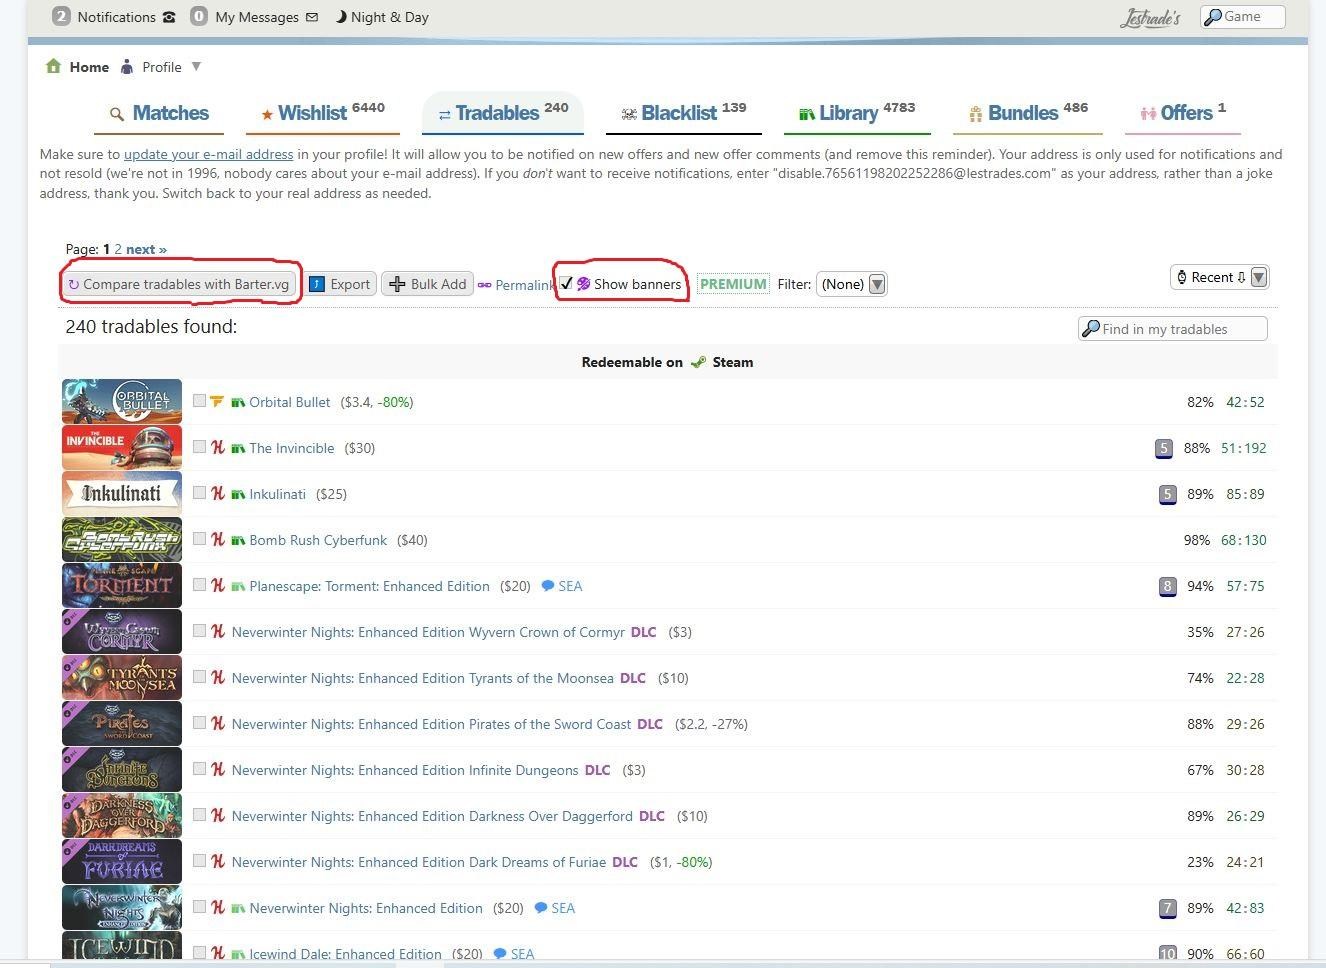Screen dimensions: 1326x968
Task: Follow the update your e-mail address link
Action: [208, 154]
